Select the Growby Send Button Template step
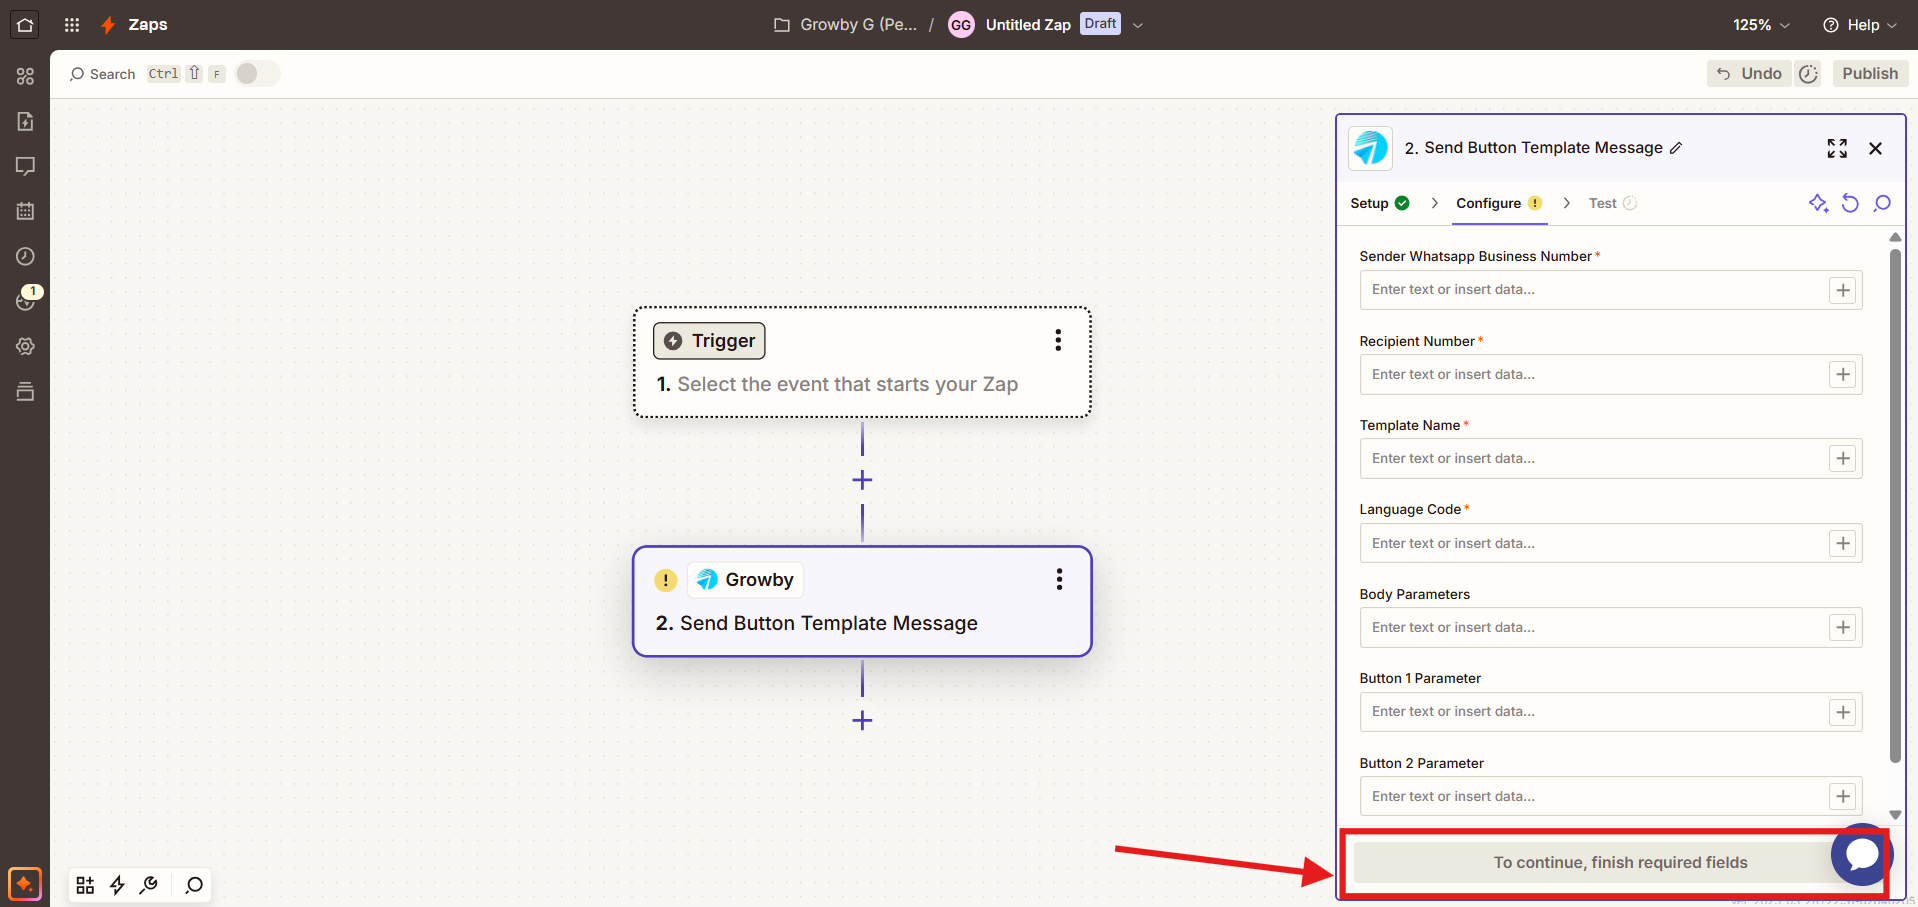This screenshot has height=907, width=1918. pyautogui.click(x=862, y=601)
